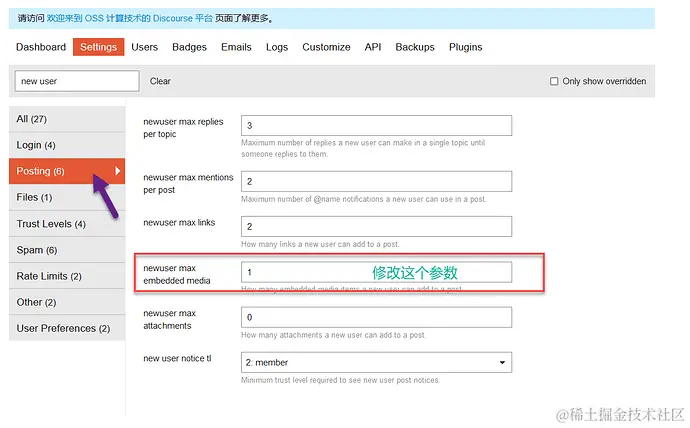Edit newuser max embedded media field
The width and height of the screenshot is (690, 428).
tap(376, 272)
